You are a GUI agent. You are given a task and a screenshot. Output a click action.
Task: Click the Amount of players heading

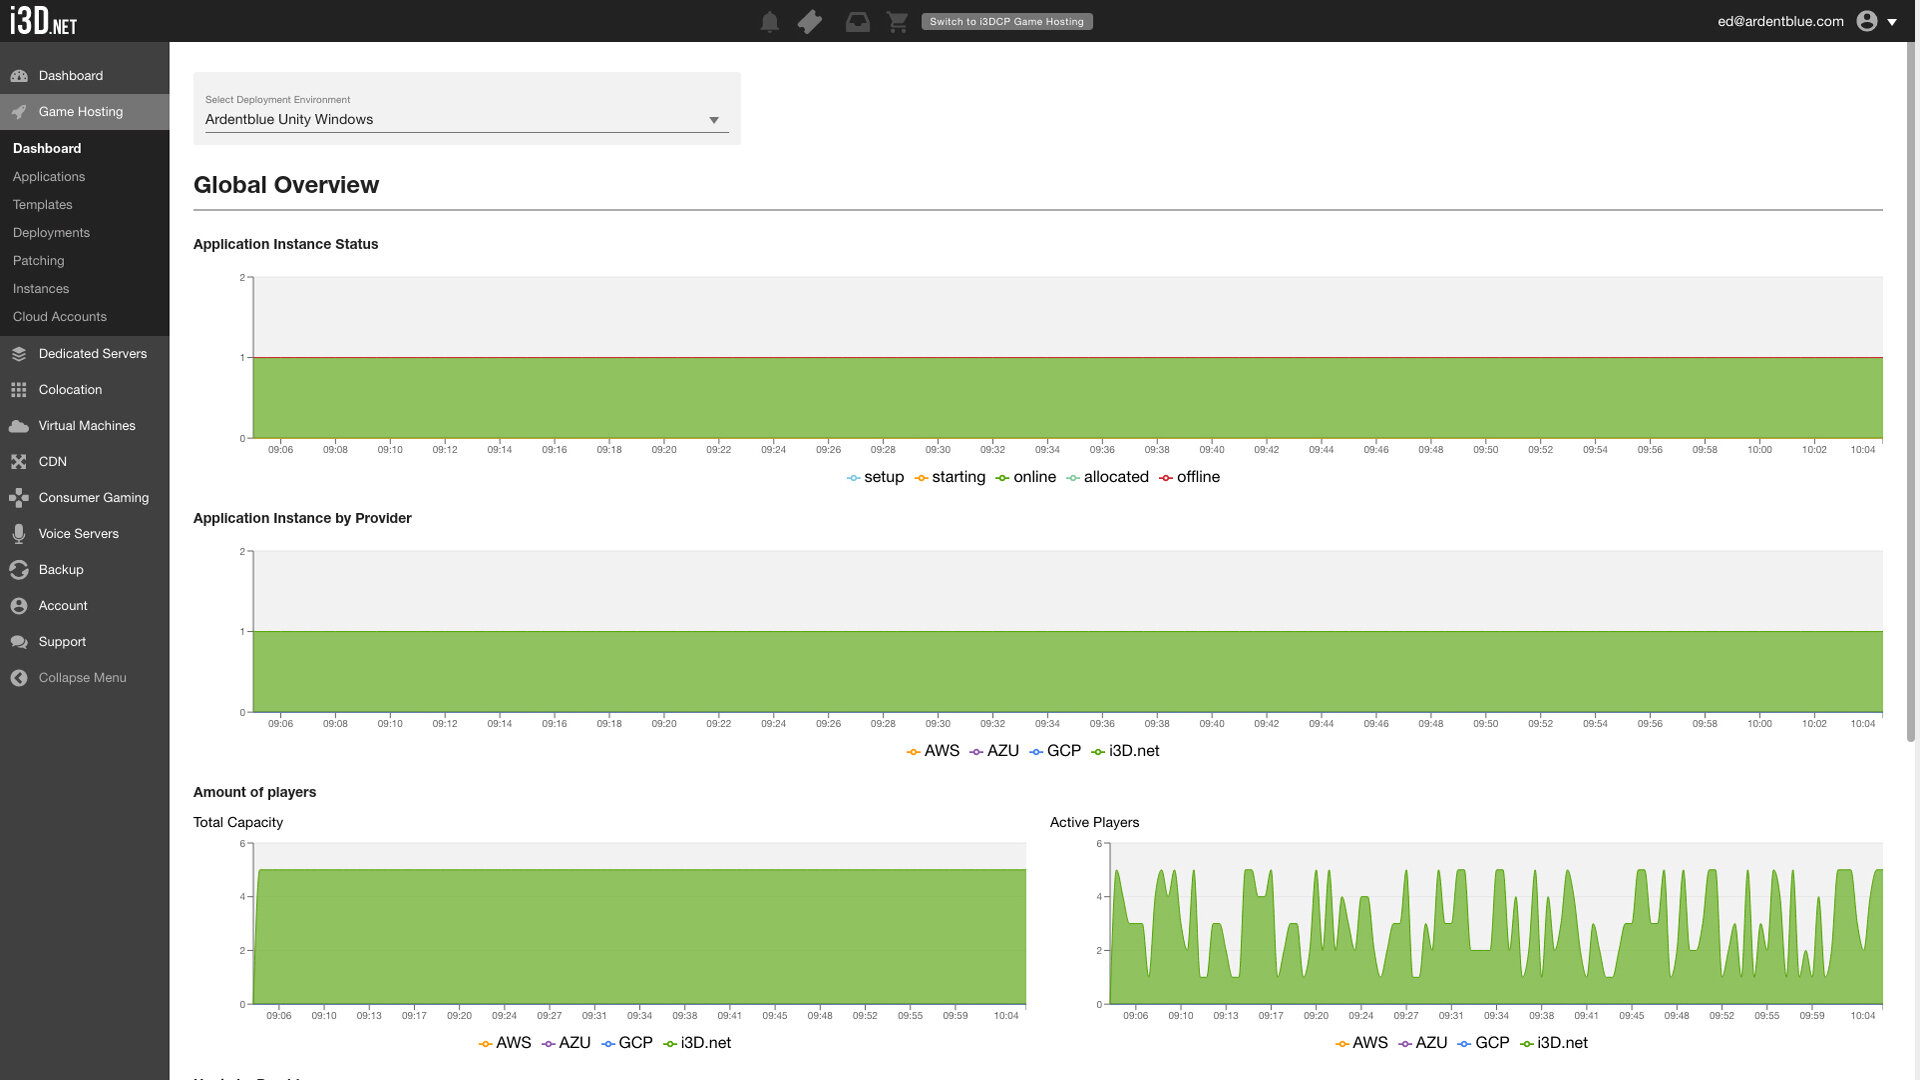pyautogui.click(x=254, y=792)
